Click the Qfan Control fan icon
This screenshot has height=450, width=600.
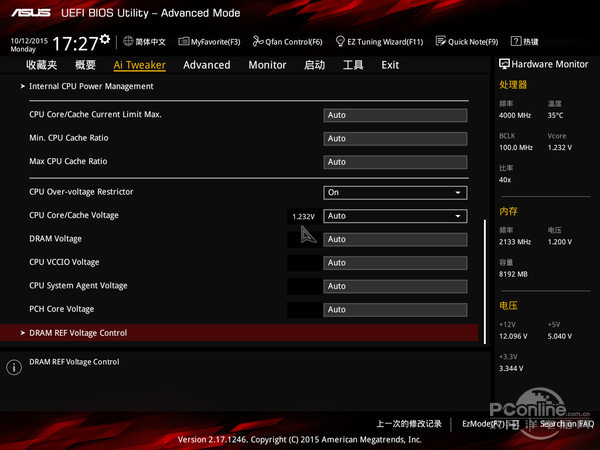pos(258,41)
